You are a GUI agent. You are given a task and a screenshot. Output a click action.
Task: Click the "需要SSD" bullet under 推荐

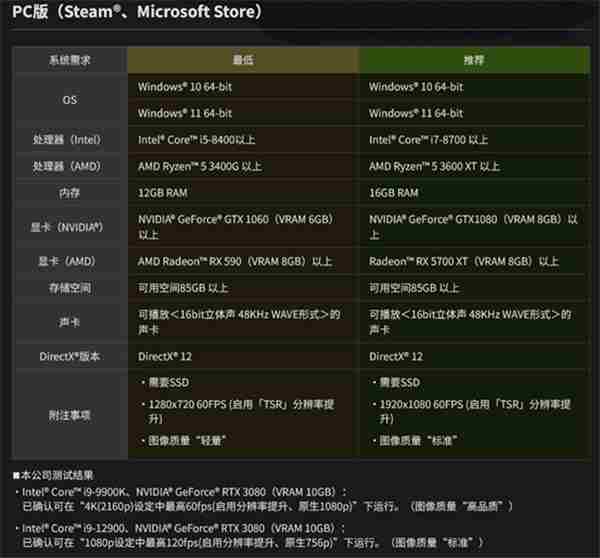click(396, 382)
